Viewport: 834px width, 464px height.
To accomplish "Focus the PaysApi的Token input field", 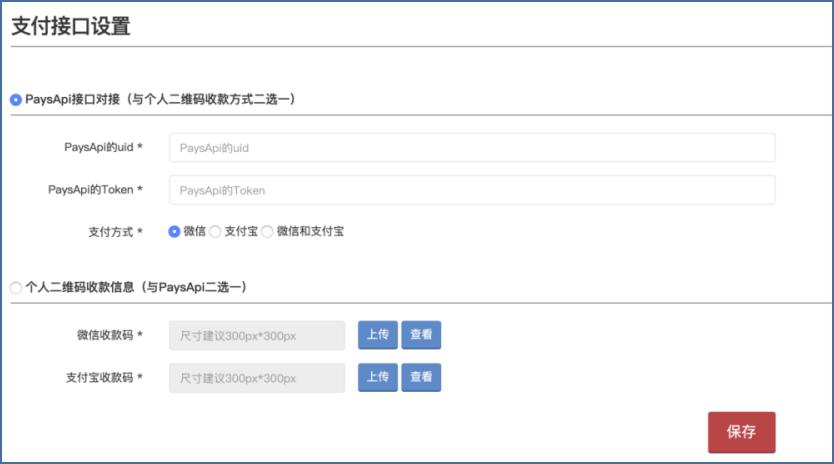I will click(472, 190).
